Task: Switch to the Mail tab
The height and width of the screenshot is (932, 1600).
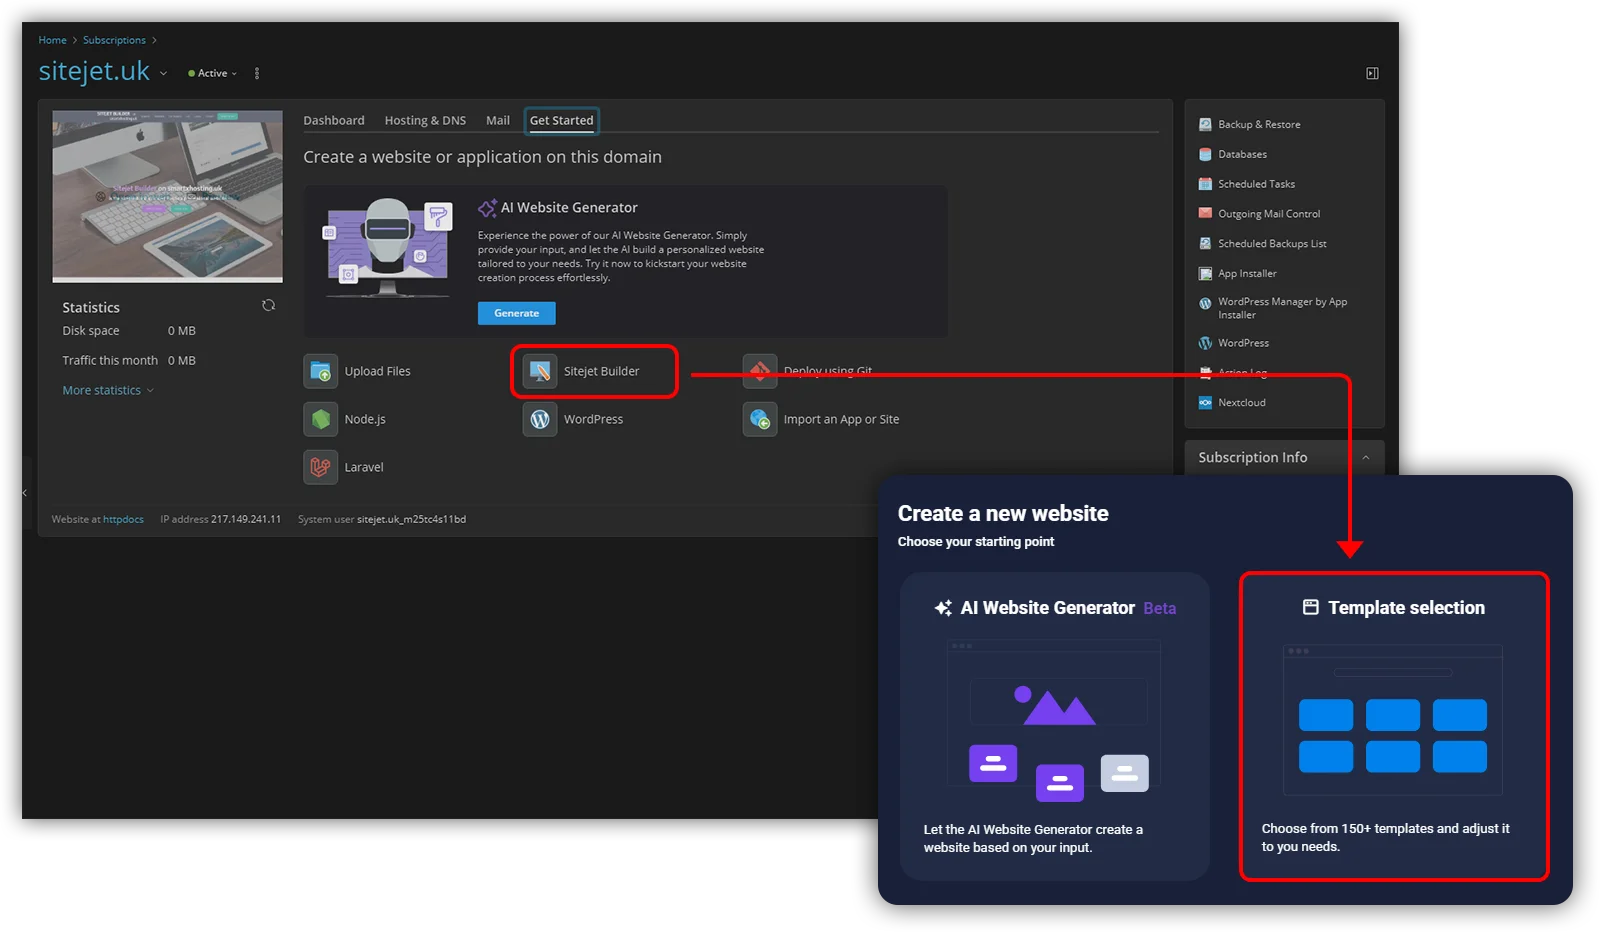Action: (x=497, y=121)
